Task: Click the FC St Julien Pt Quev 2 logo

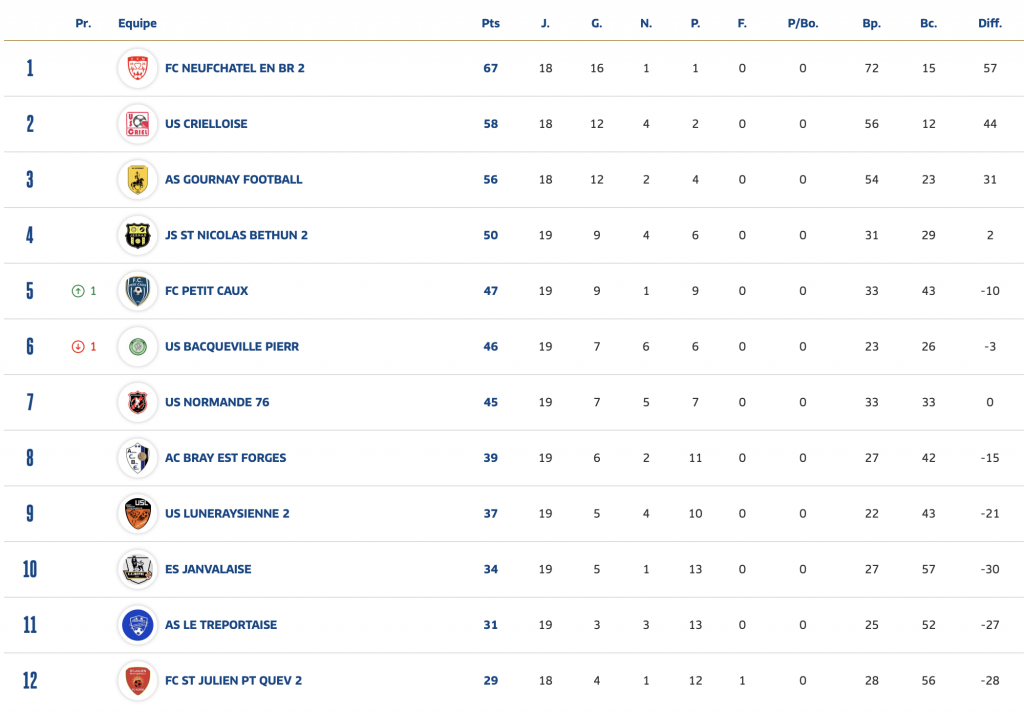Action: click(137, 681)
